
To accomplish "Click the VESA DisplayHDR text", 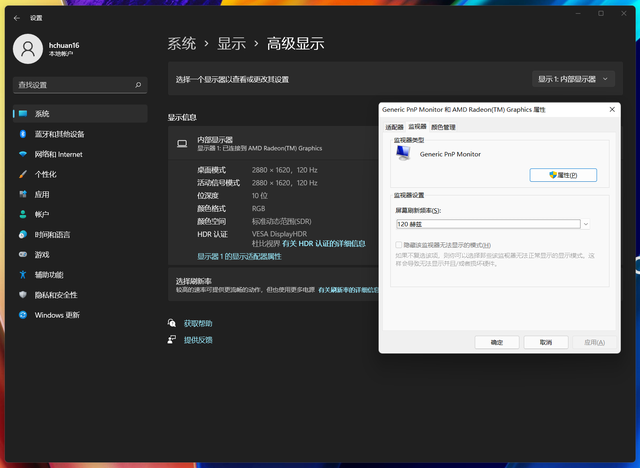I will click(x=279, y=234).
